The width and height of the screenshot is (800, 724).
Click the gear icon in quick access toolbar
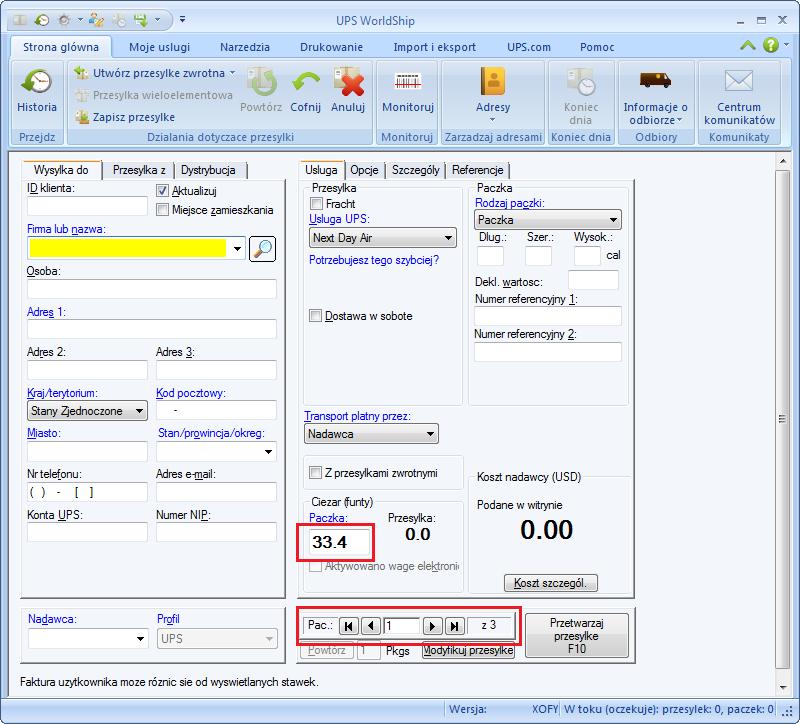tap(64, 20)
